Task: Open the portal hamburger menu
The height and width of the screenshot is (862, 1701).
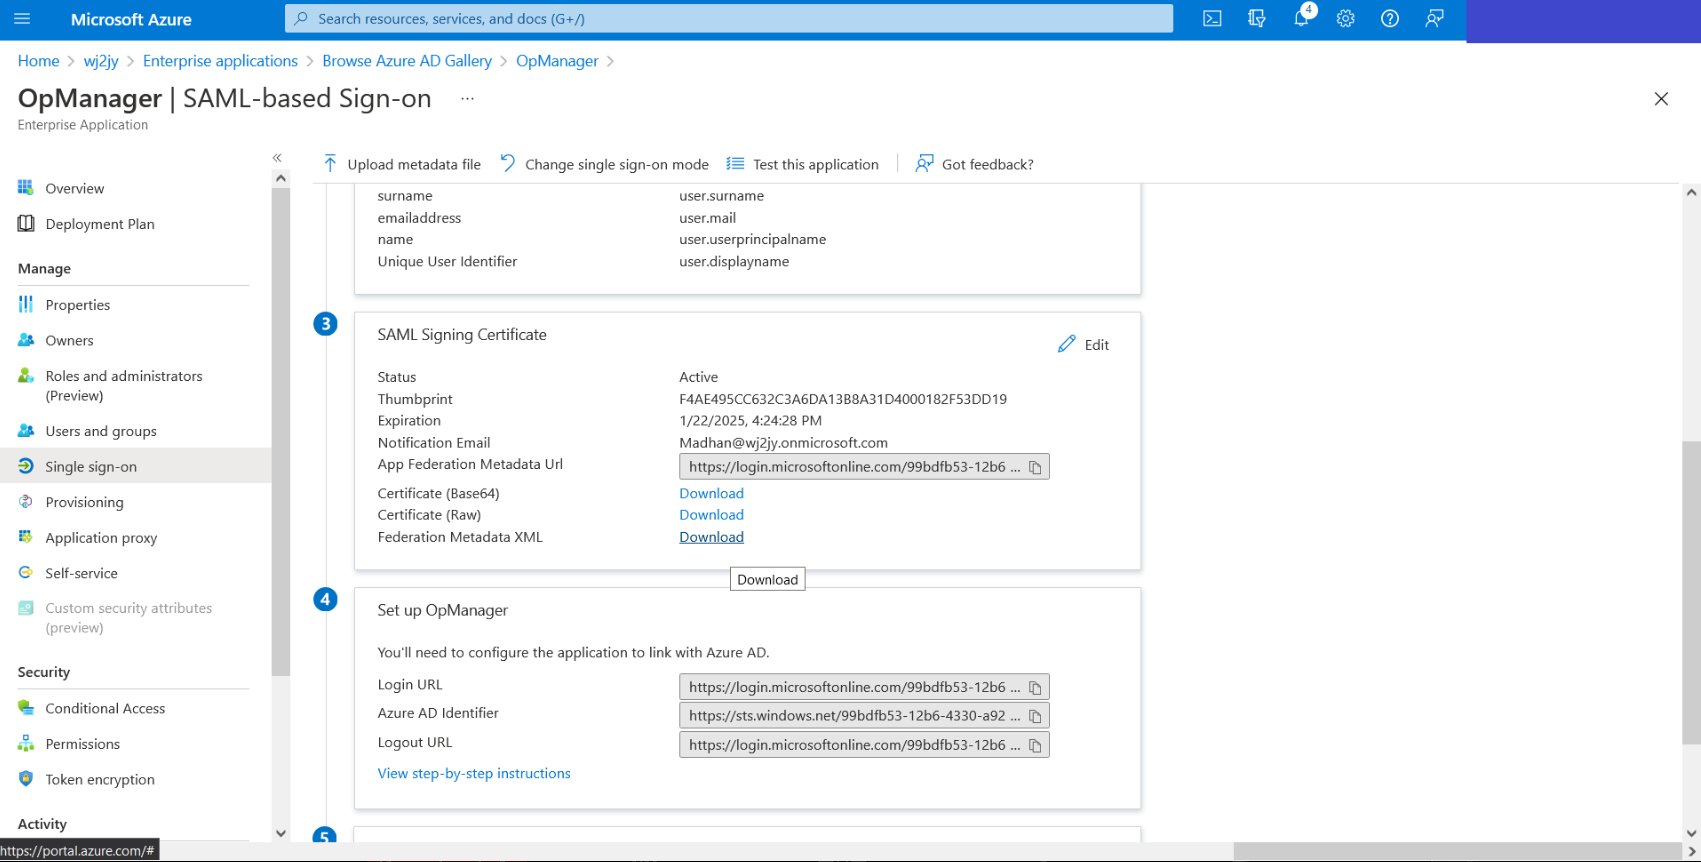Action: point(22,19)
